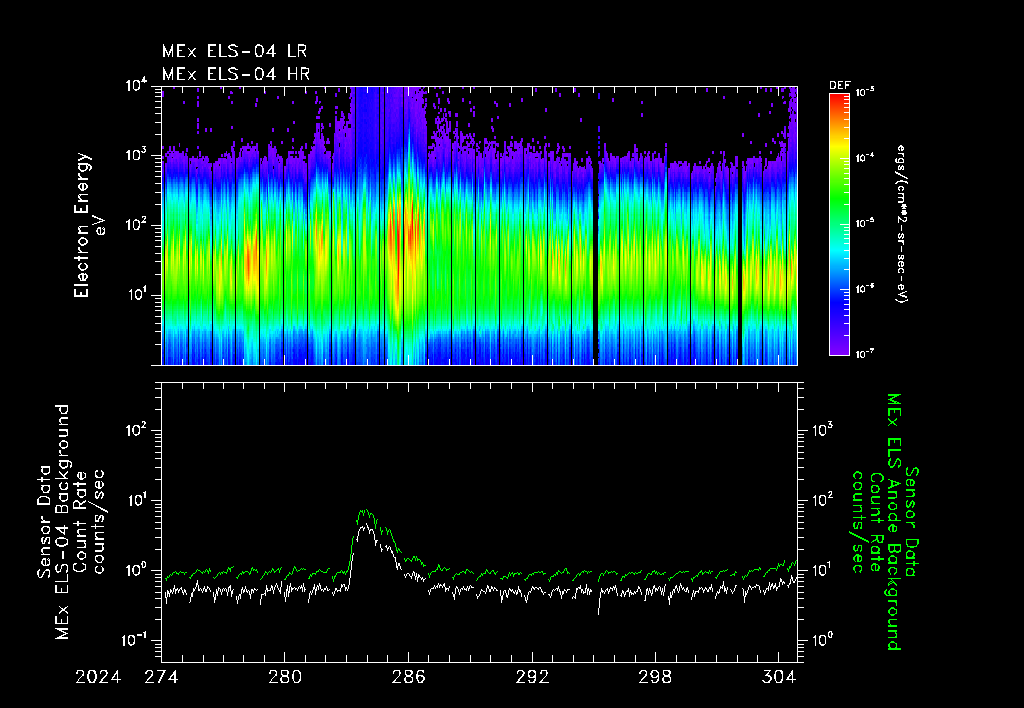
Task: Click the green 'MEx ELS Anode Background' axis label
Action: [894, 521]
